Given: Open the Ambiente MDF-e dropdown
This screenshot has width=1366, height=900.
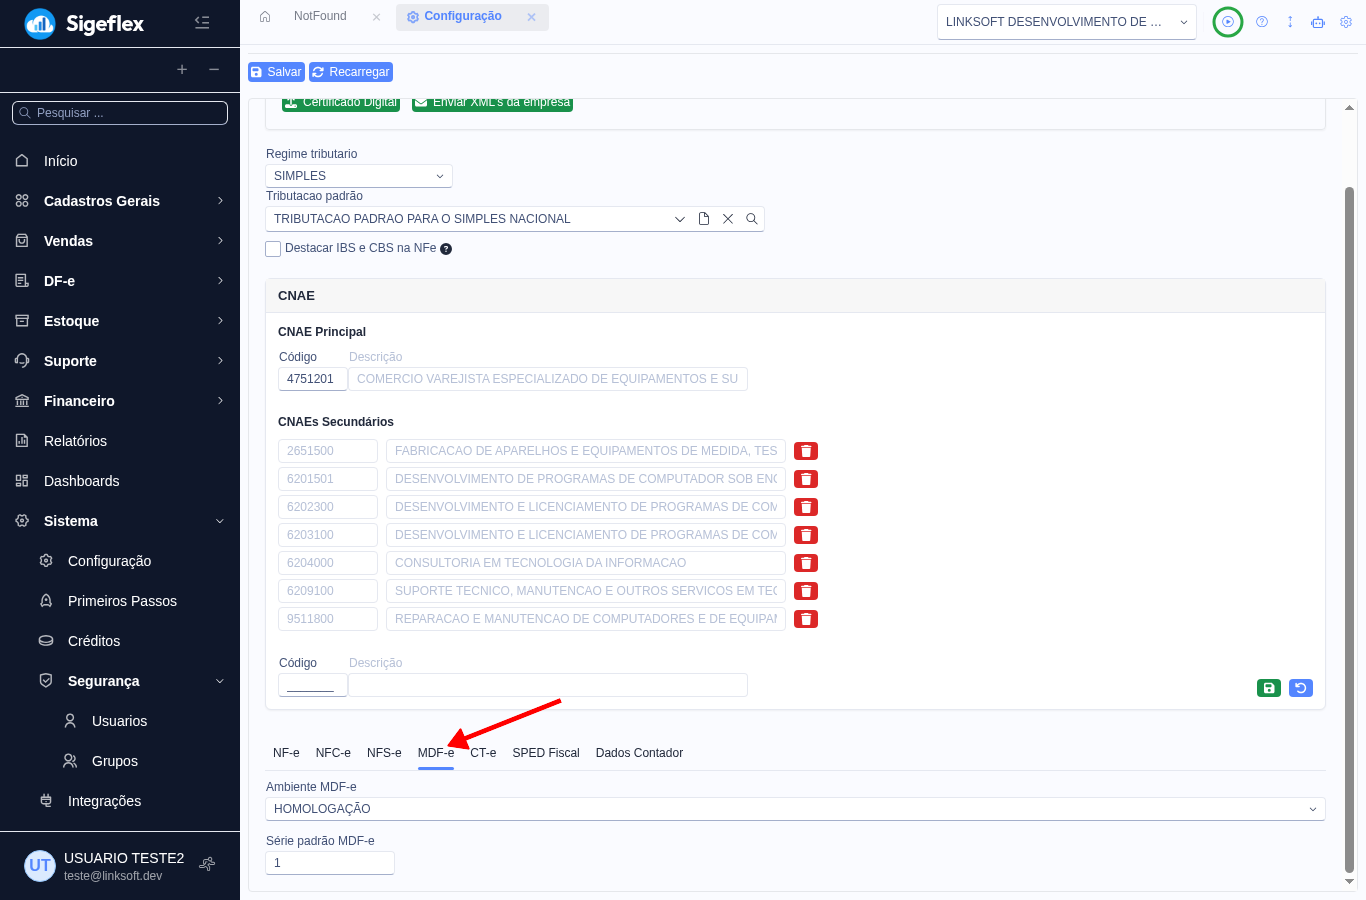Looking at the screenshot, I should click(795, 809).
